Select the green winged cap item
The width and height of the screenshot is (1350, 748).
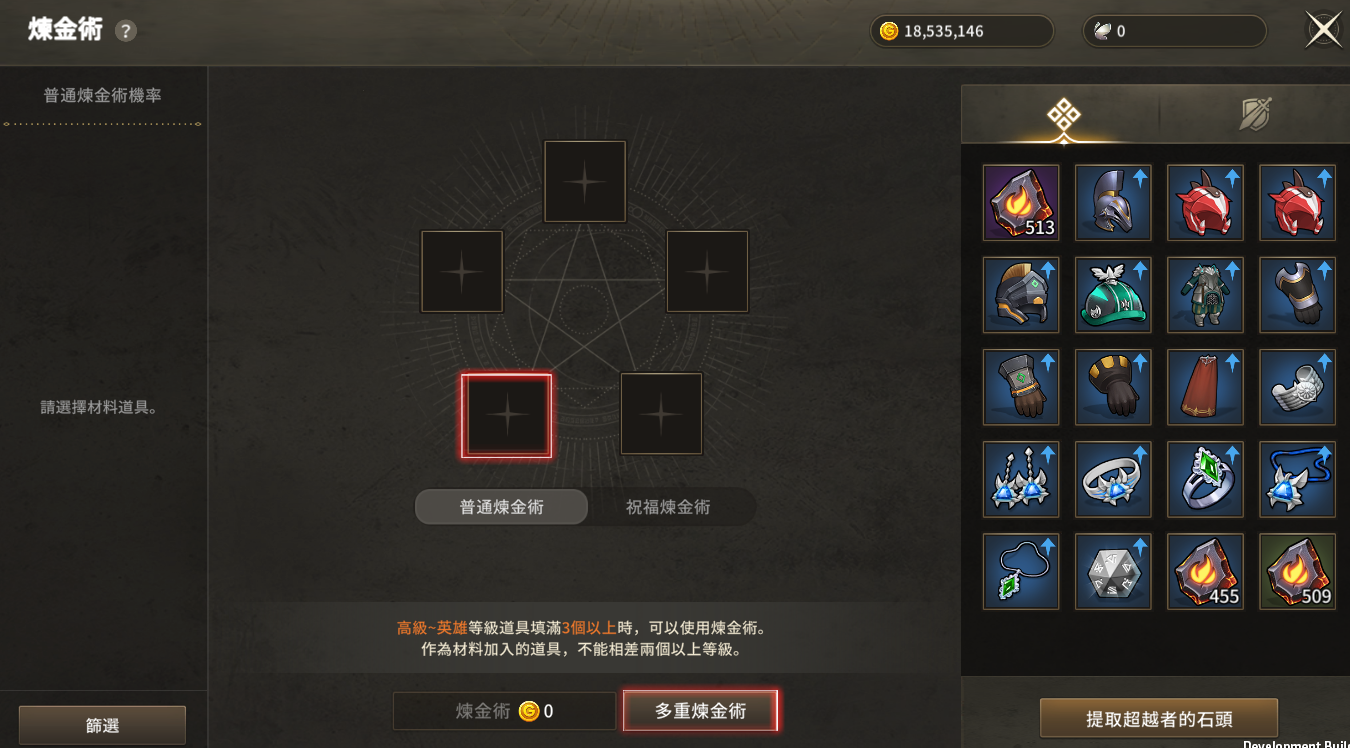[x=1113, y=295]
